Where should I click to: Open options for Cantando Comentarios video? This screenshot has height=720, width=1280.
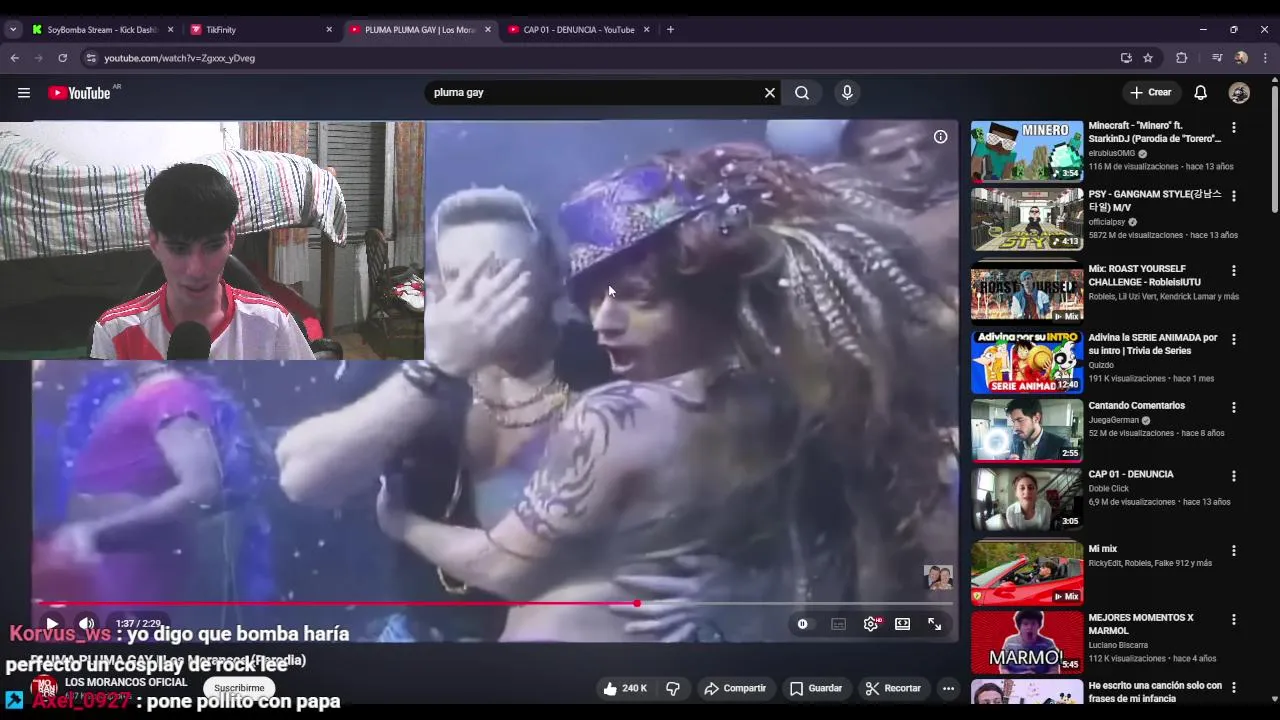click(1234, 408)
